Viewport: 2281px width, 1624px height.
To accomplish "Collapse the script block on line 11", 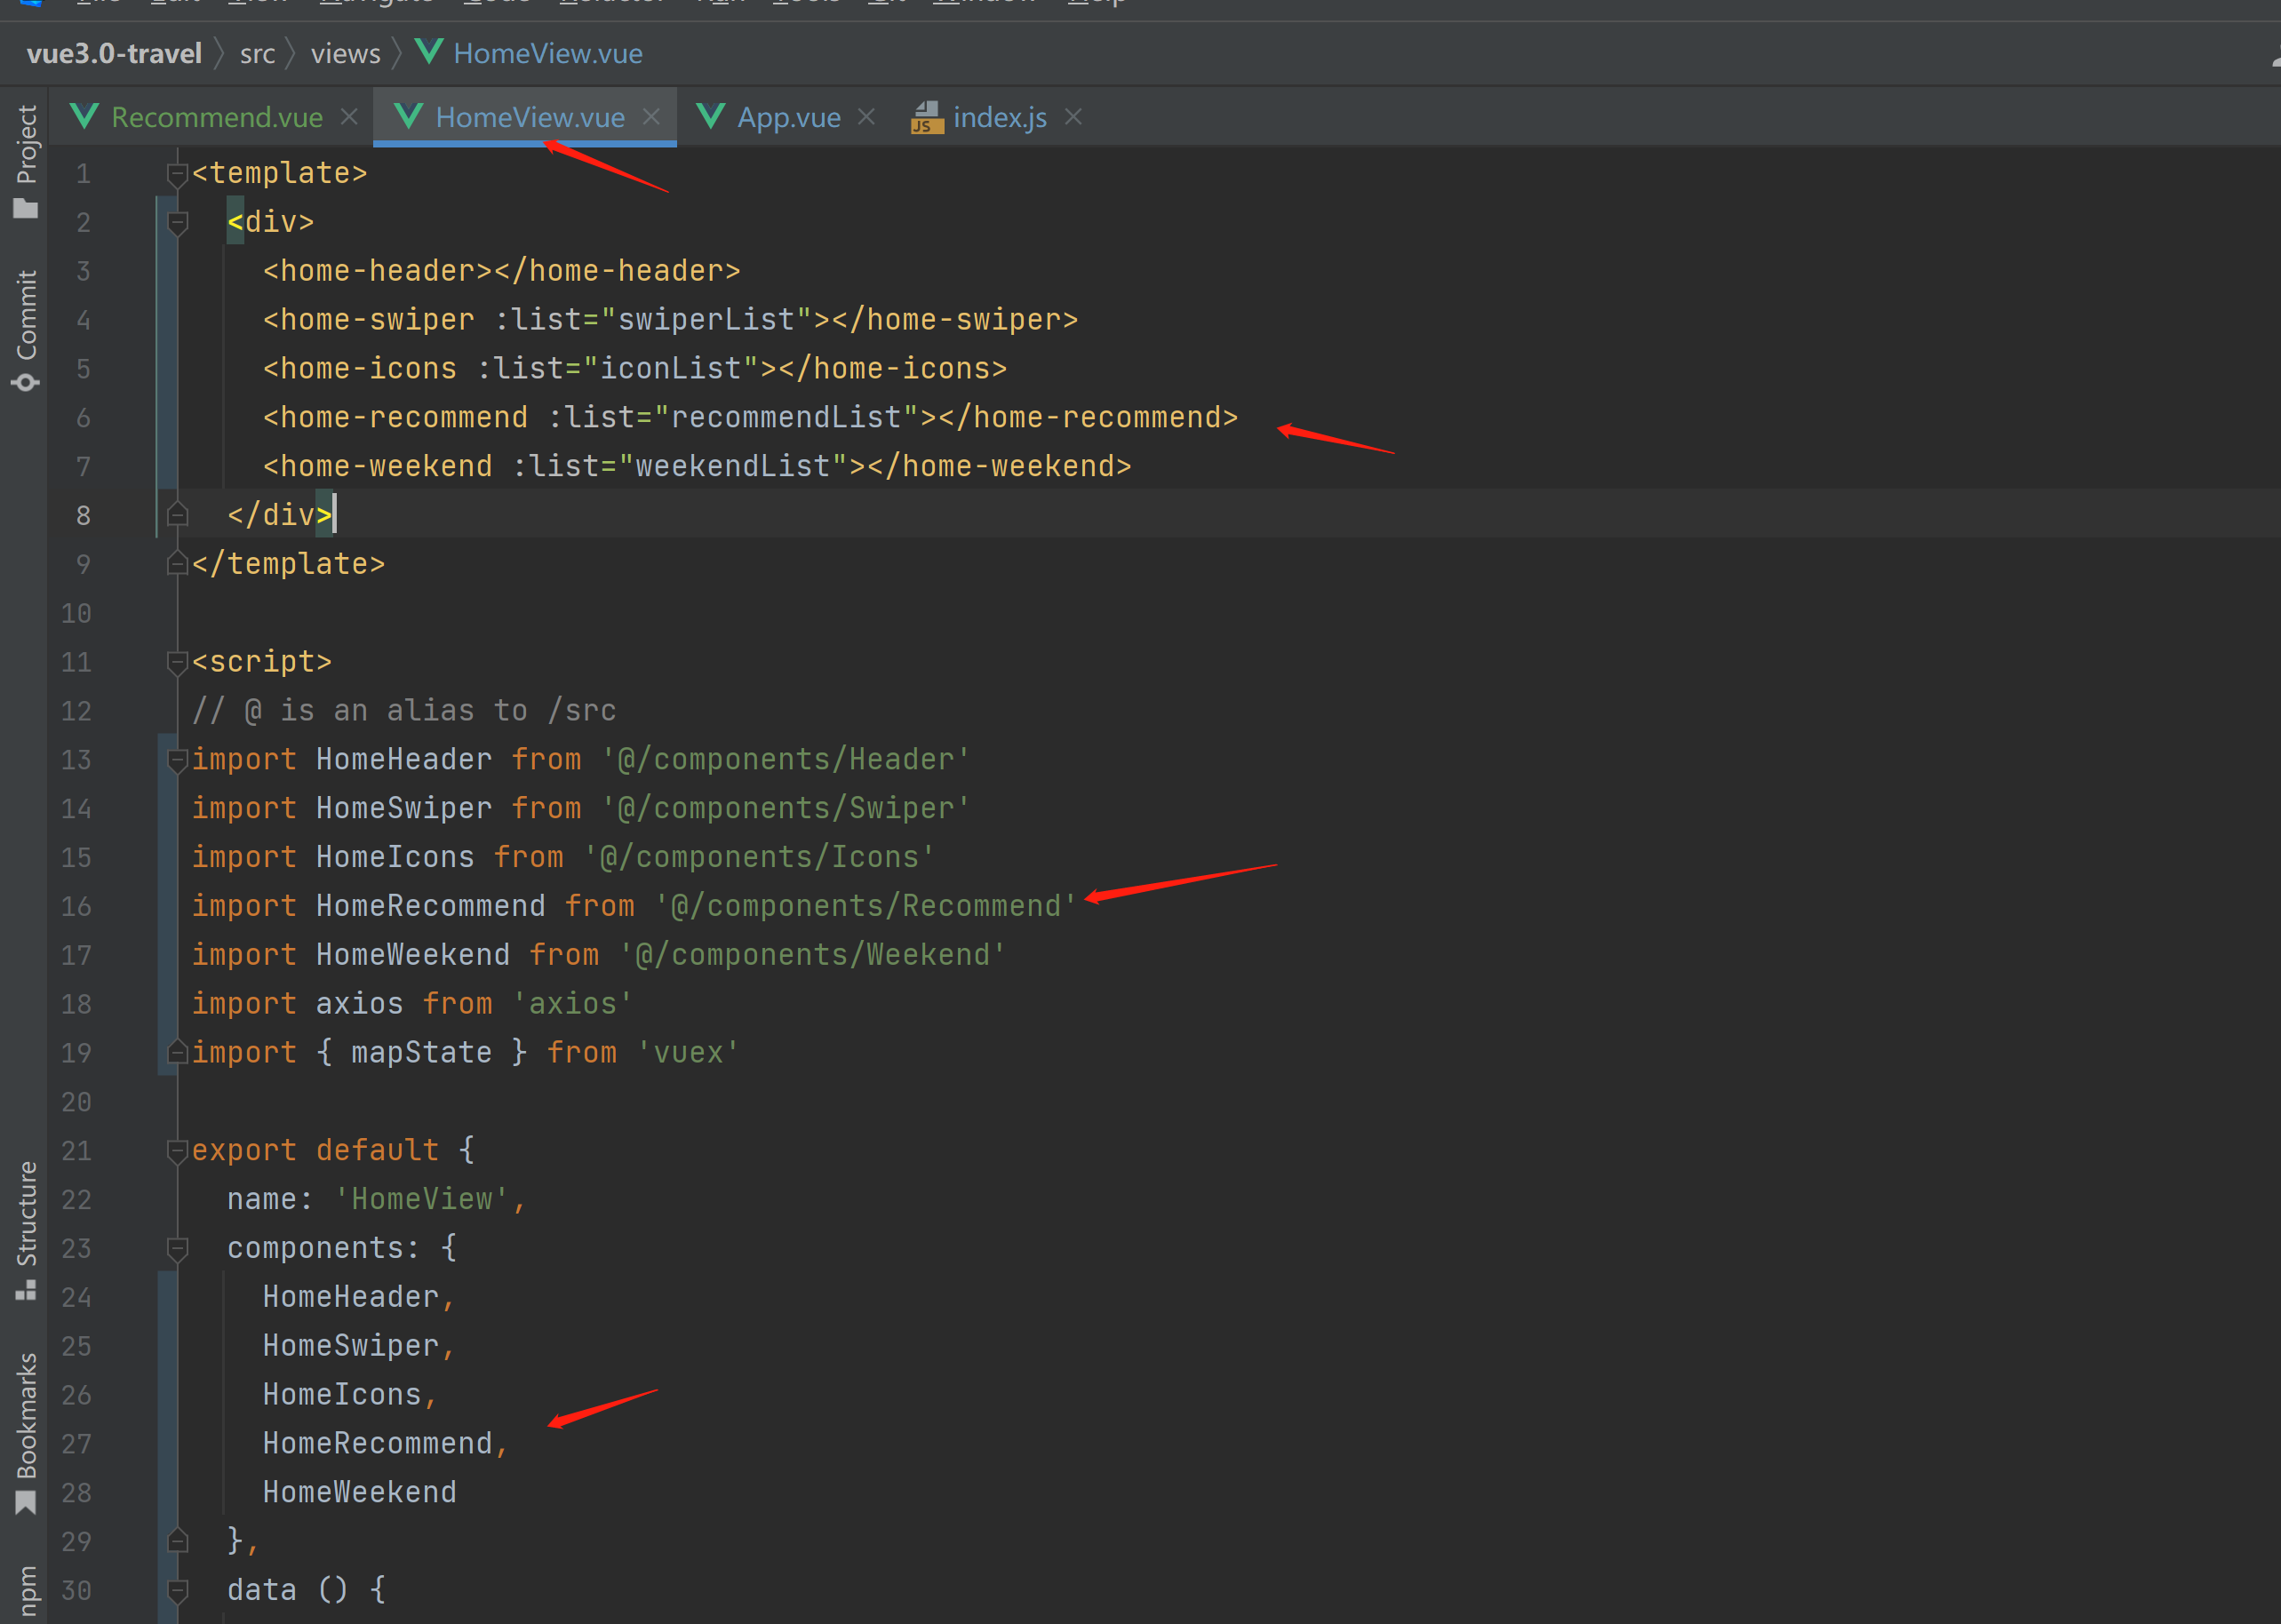I will click(x=177, y=662).
